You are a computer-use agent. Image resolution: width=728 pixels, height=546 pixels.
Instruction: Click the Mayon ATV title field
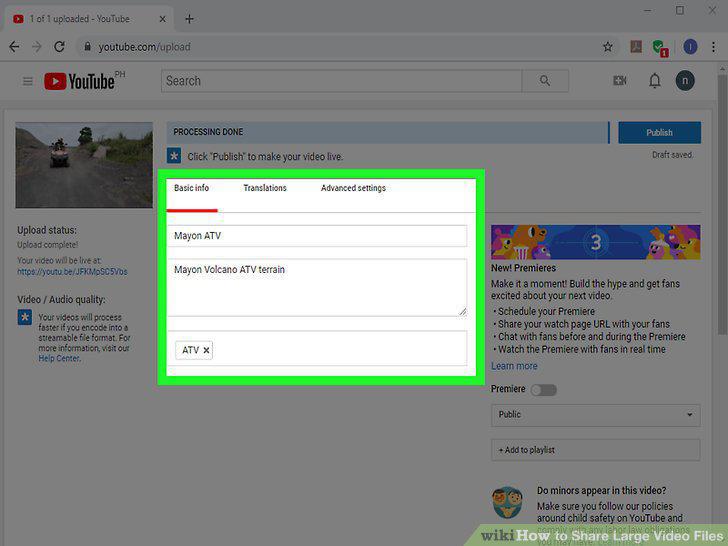(x=317, y=236)
